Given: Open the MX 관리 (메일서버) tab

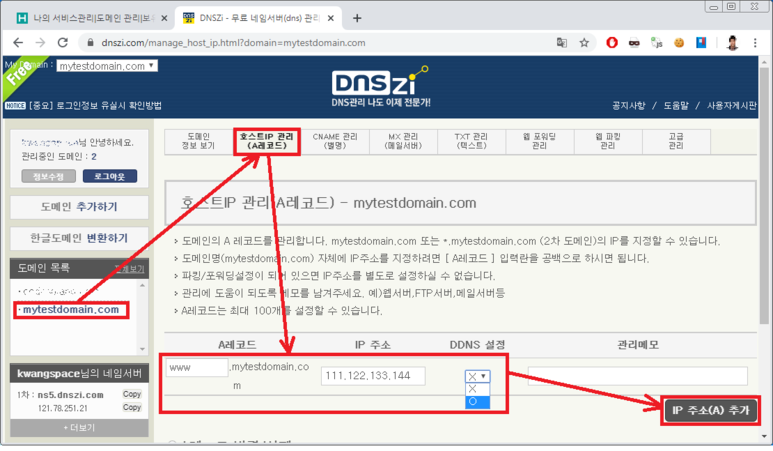Looking at the screenshot, I should coord(403,141).
